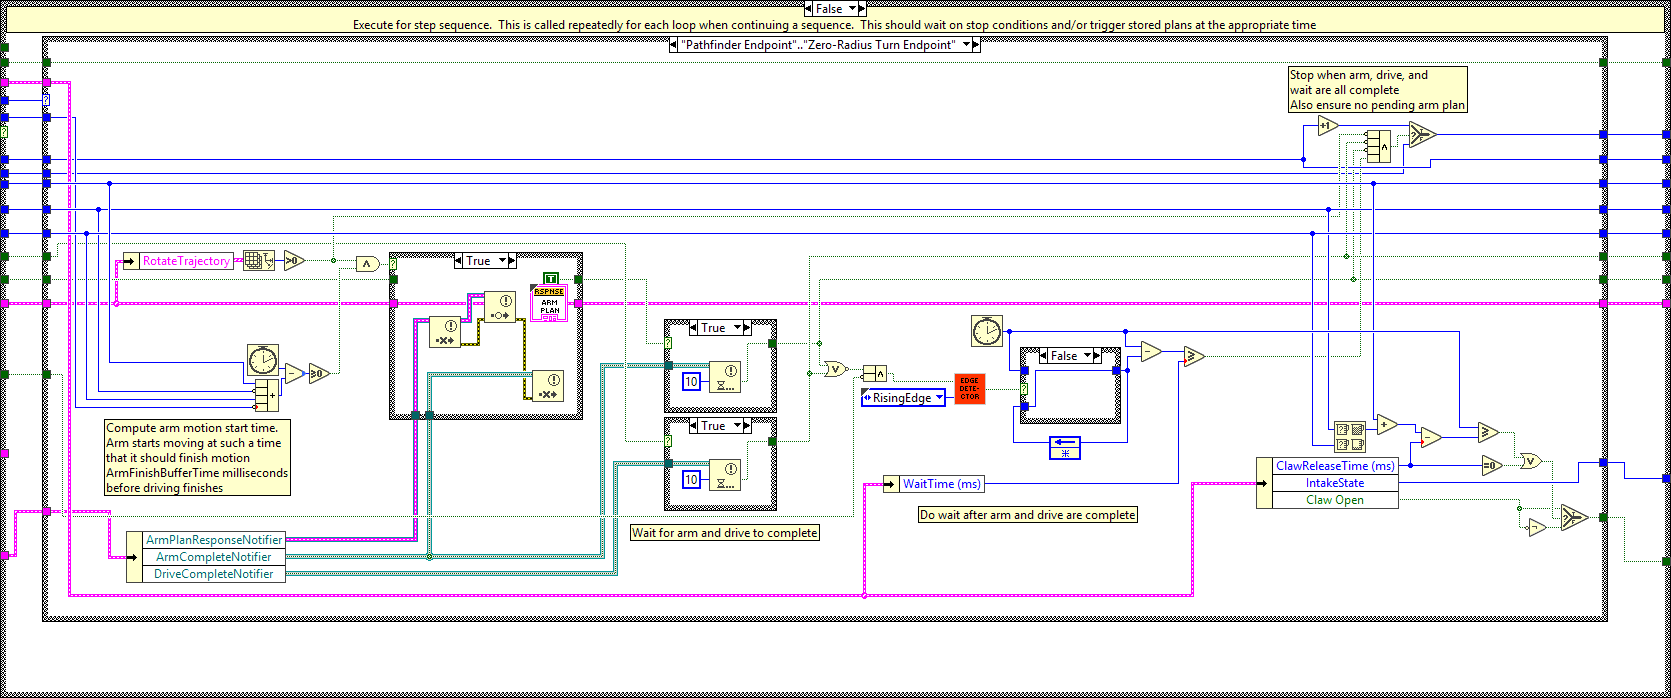This screenshot has width=1671, height=698.
Task: Select IntakeState bundle element
Action: tap(1335, 483)
